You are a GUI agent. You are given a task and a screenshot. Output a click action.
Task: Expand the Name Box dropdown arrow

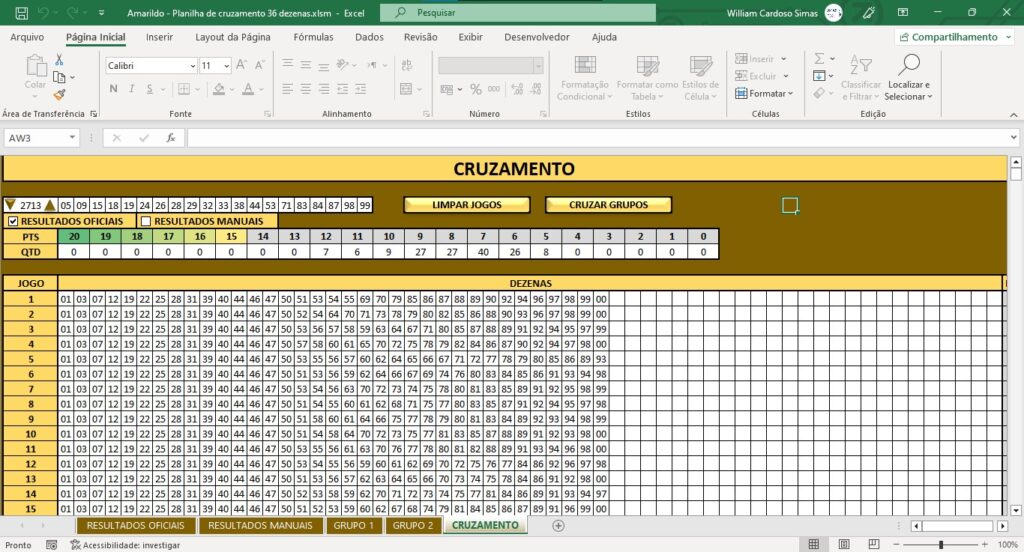click(x=72, y=138)
